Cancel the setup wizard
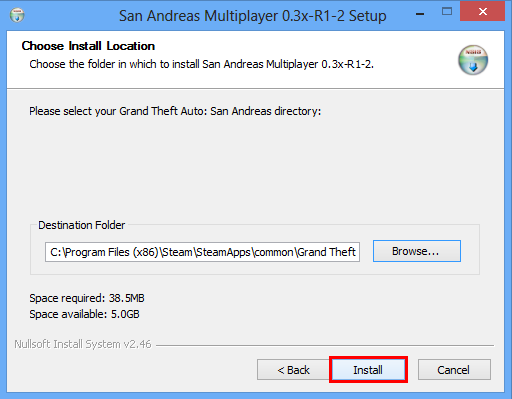 (454, 370)
